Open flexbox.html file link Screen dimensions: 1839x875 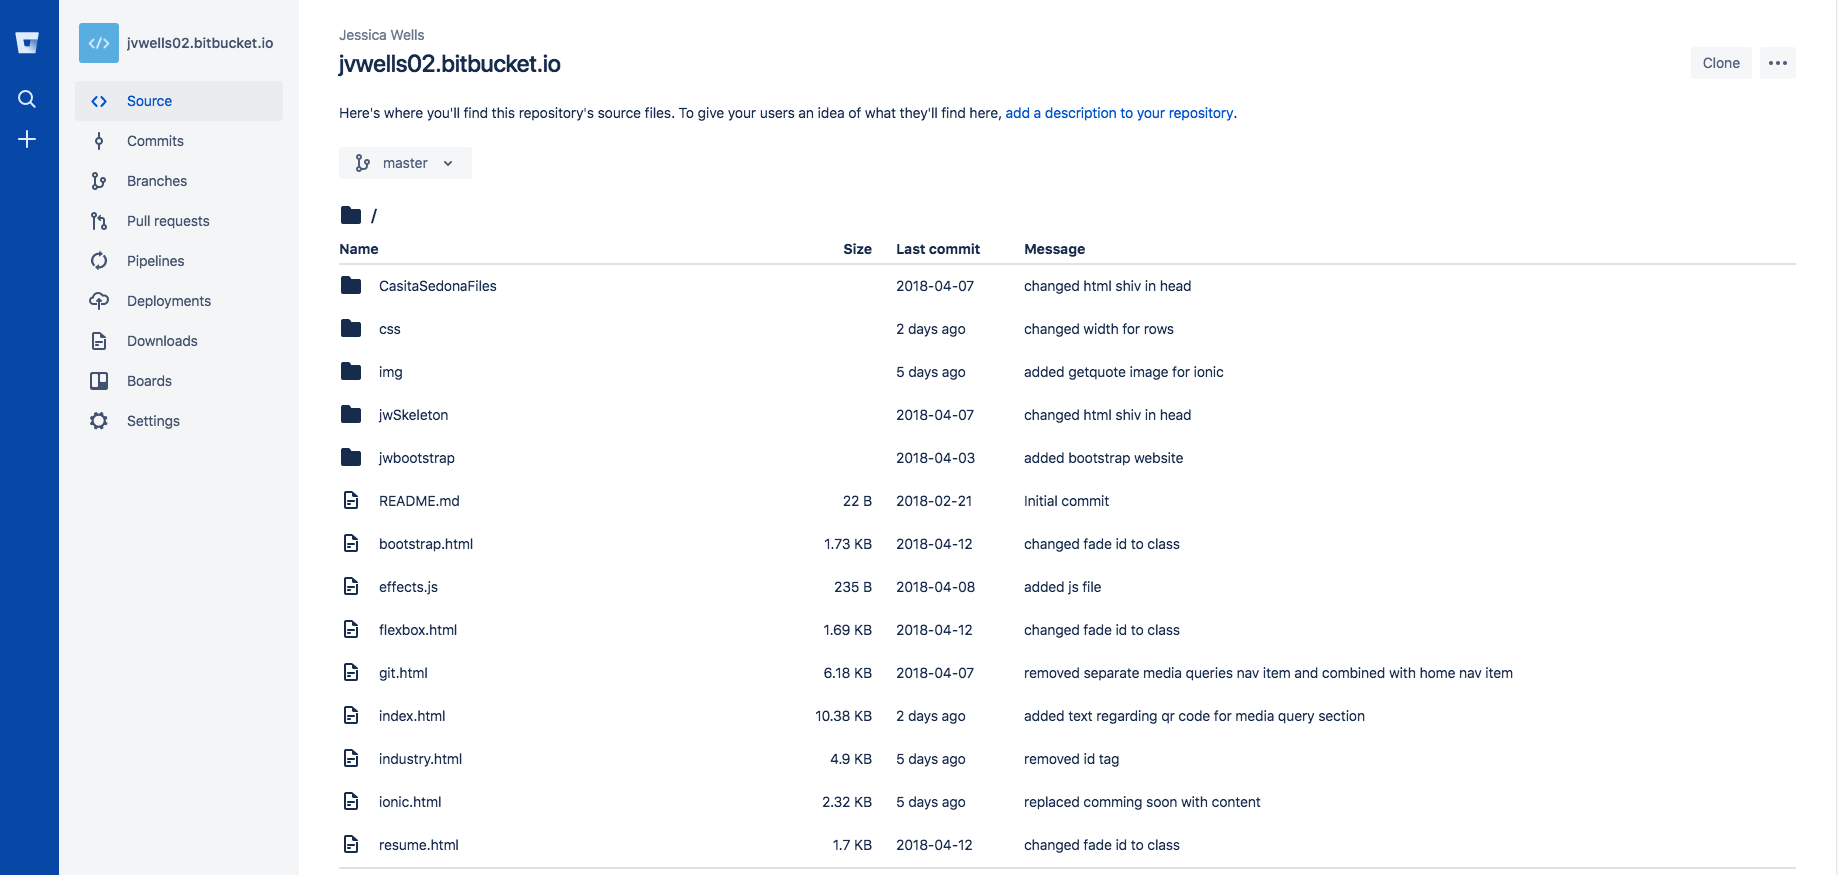click(x=418, y=630)
